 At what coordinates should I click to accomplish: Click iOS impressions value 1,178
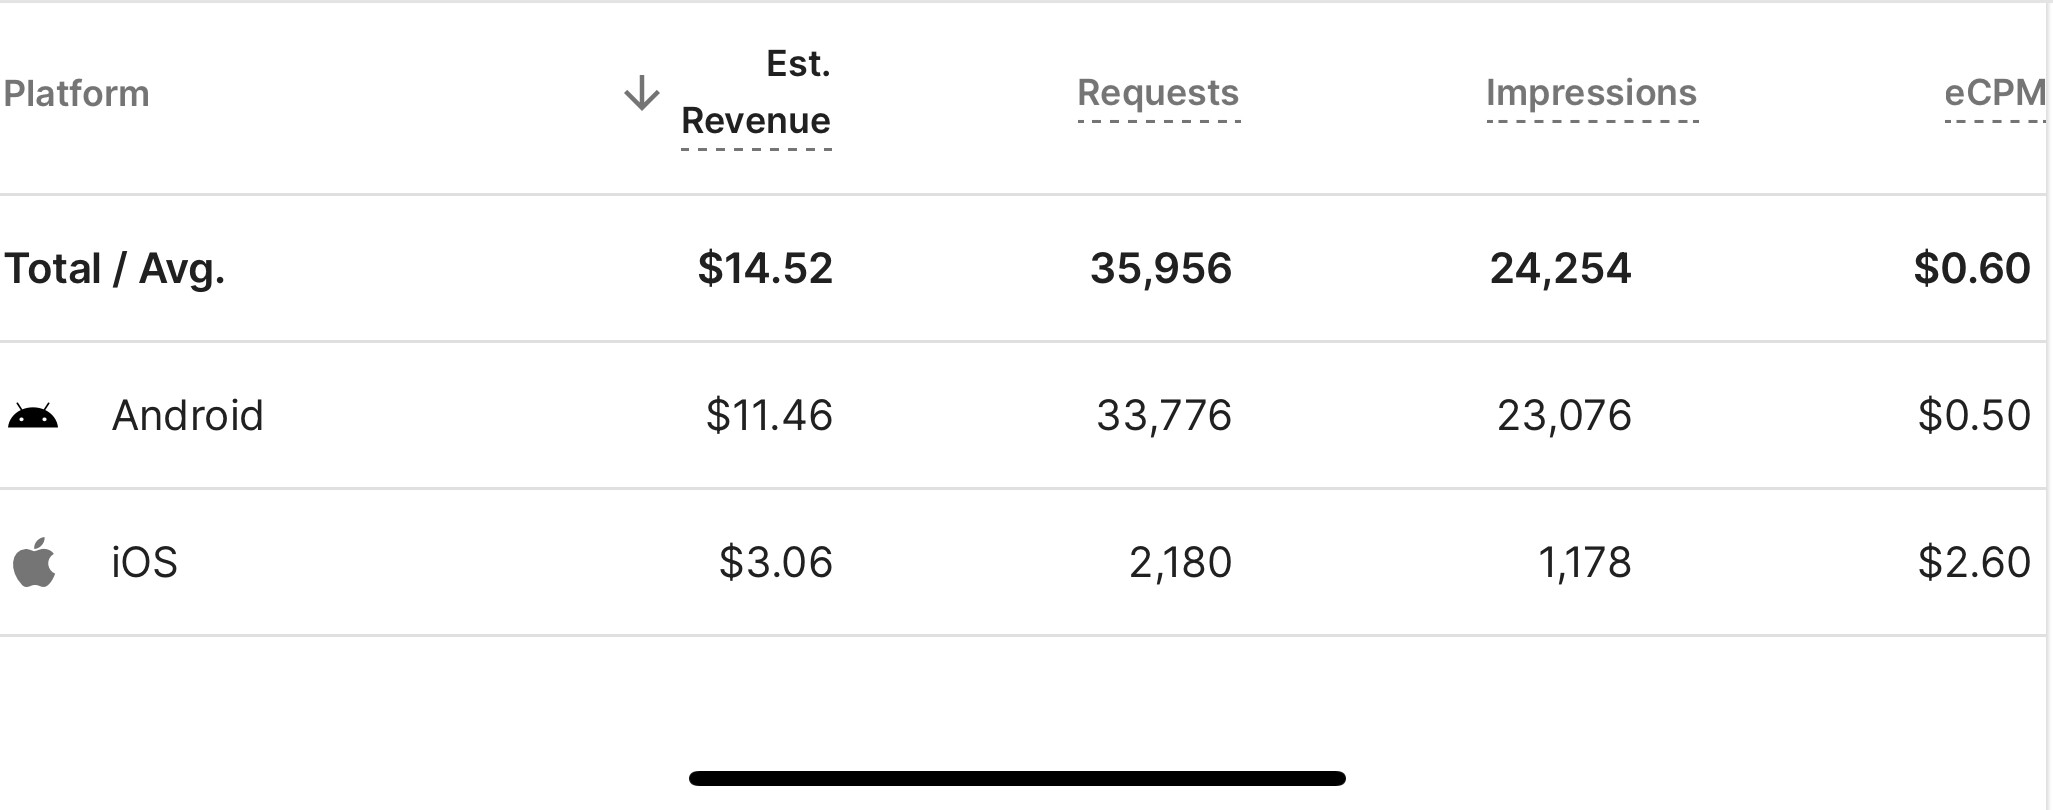pos(1585,562)
